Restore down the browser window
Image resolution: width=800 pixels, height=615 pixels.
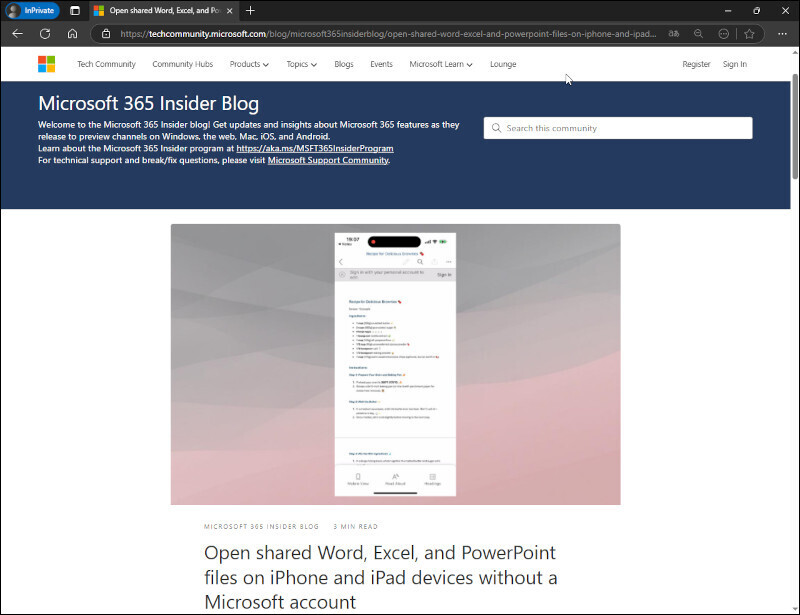pos(757,10)
